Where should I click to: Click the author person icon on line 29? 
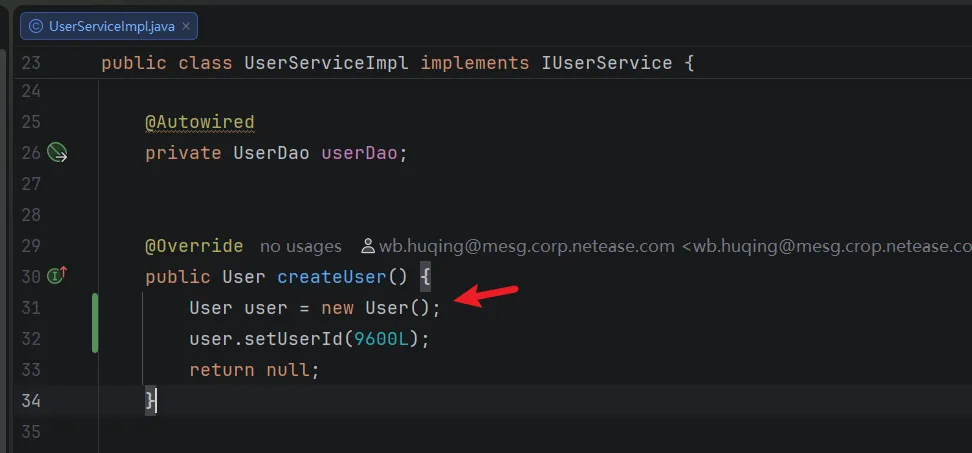[x=368, y=246]
